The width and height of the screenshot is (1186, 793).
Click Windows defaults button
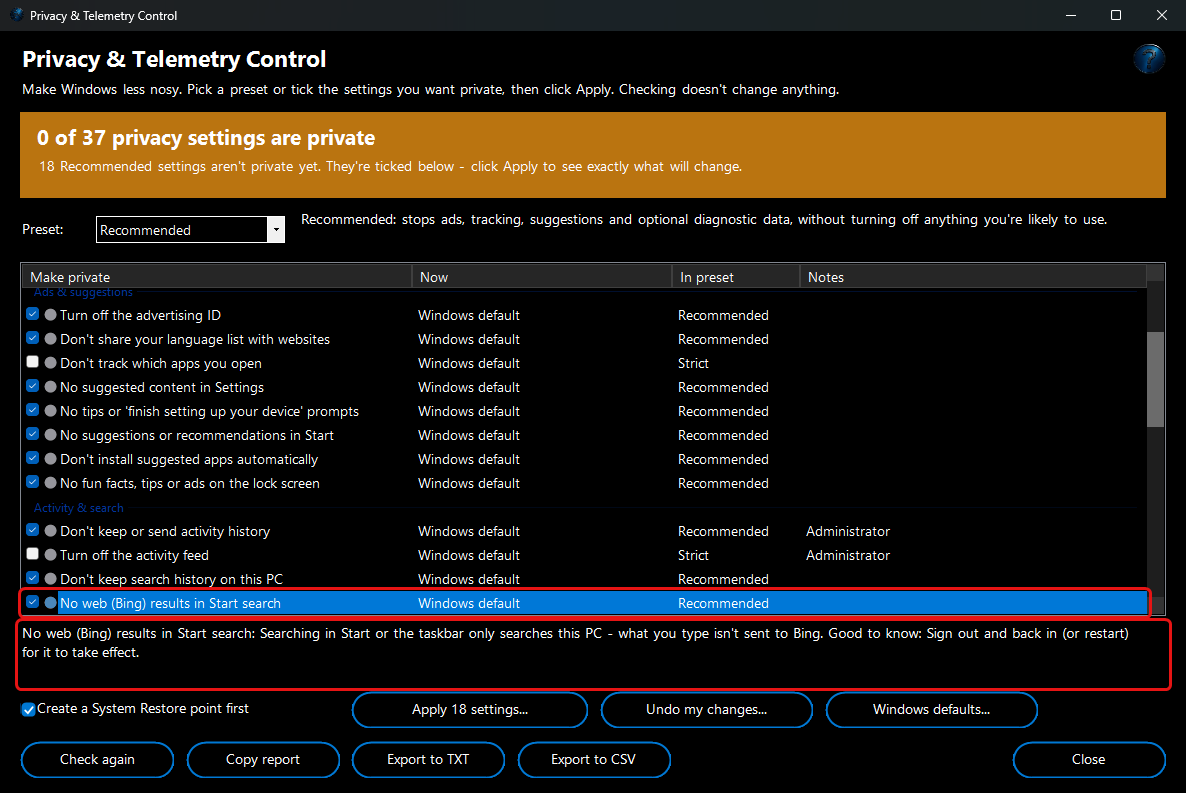[931, 710]
